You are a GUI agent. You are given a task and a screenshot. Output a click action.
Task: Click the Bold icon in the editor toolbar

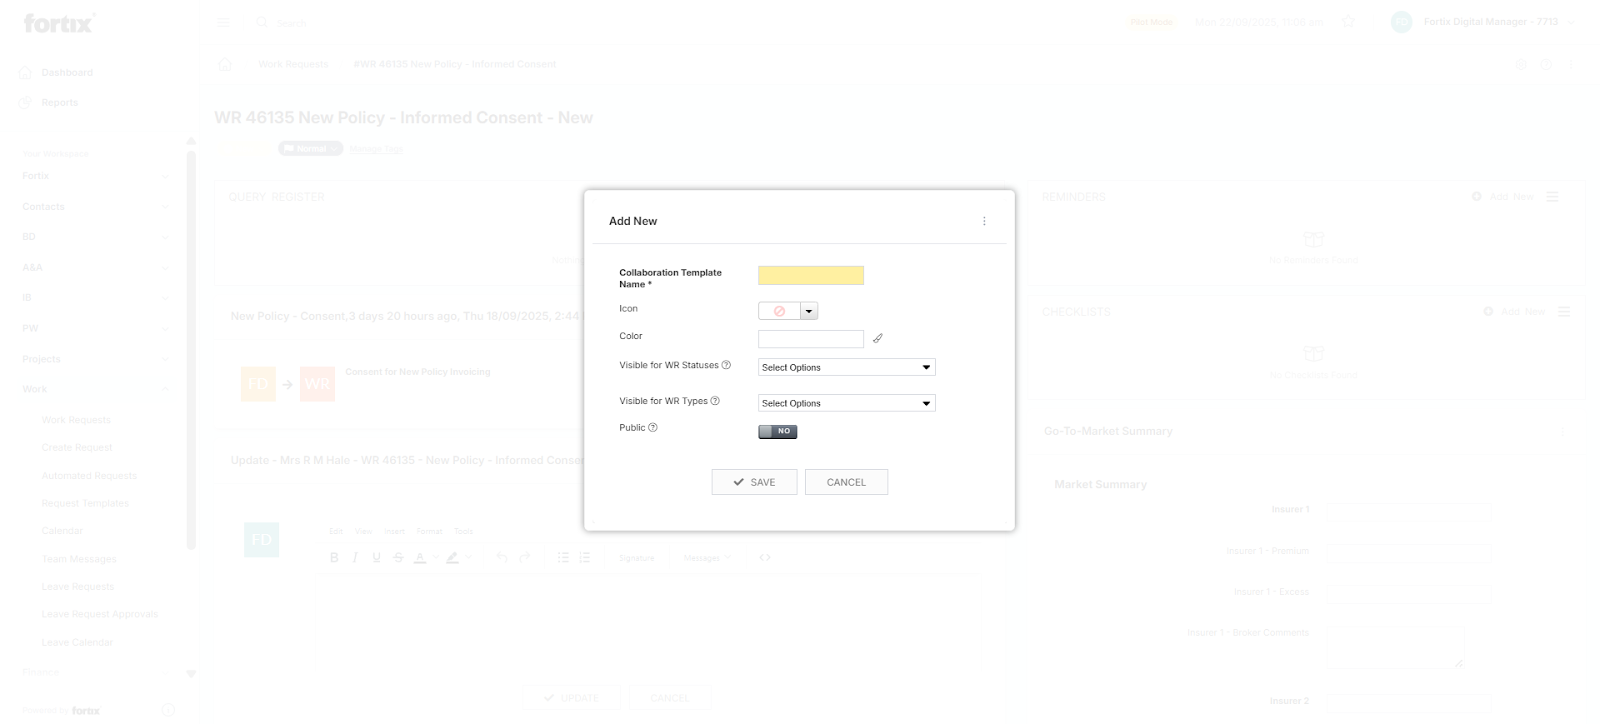point(334,558)
